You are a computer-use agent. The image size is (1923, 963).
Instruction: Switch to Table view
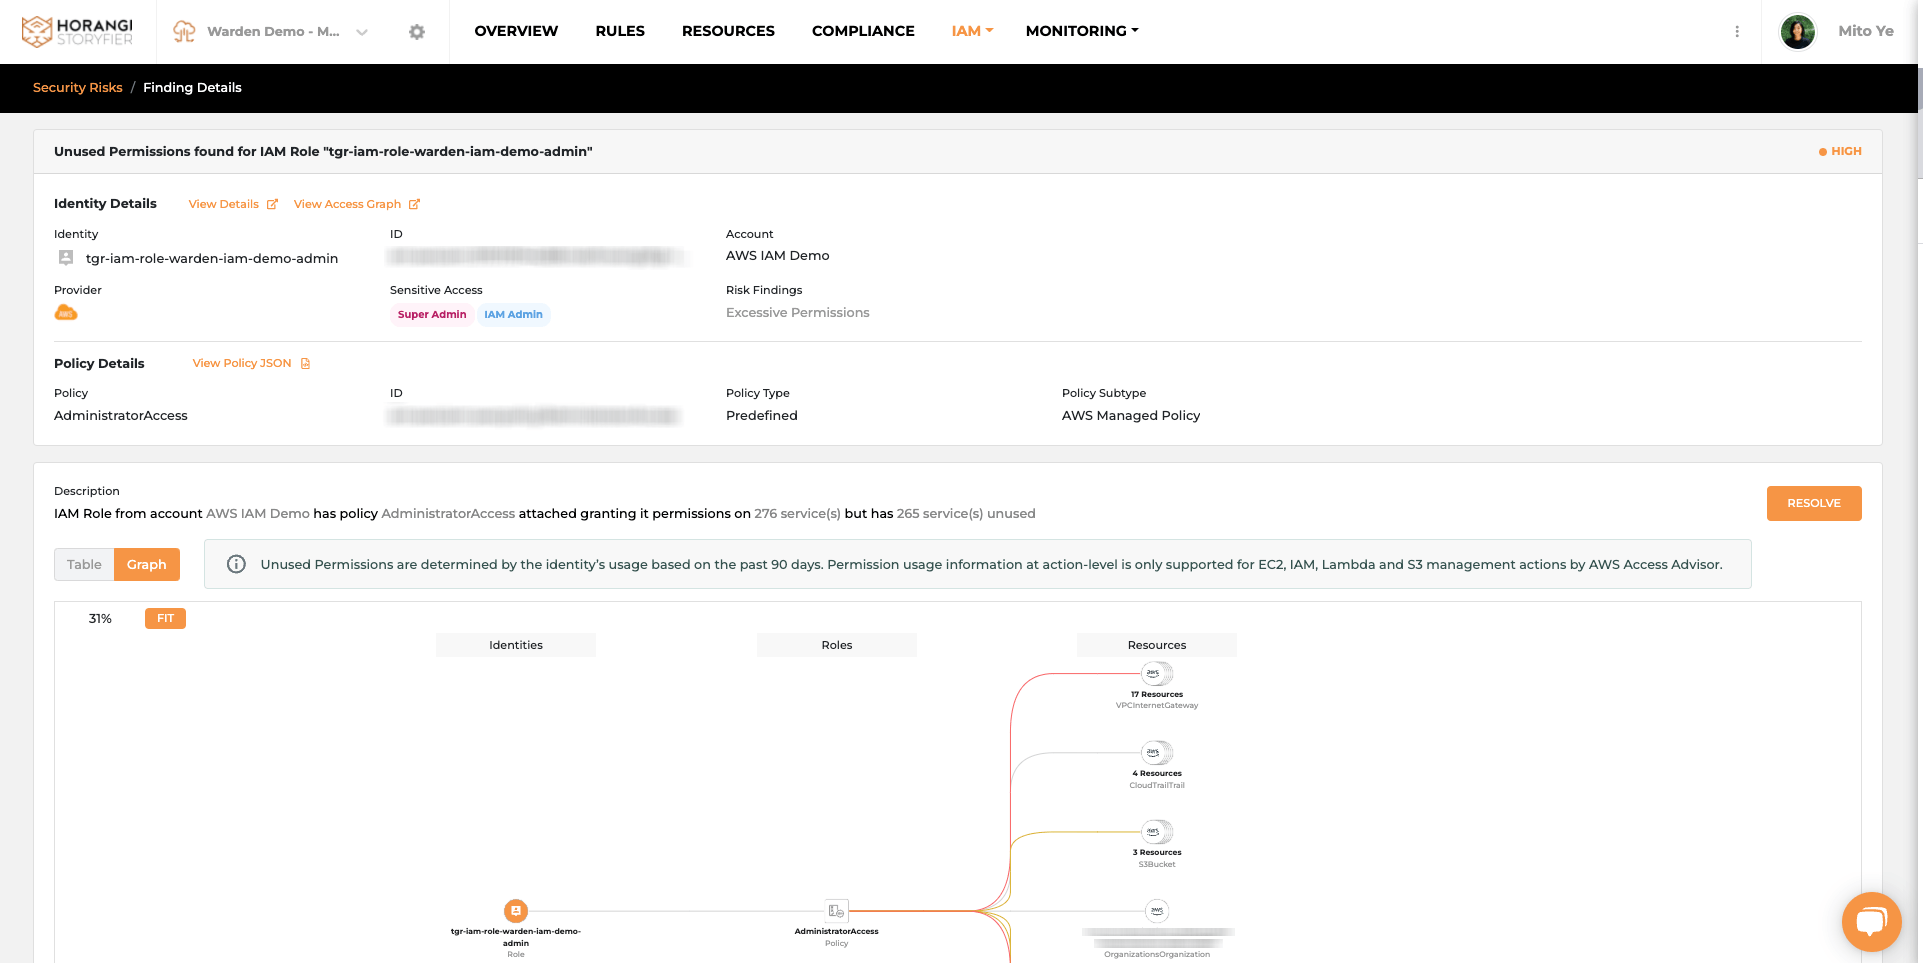84,564
